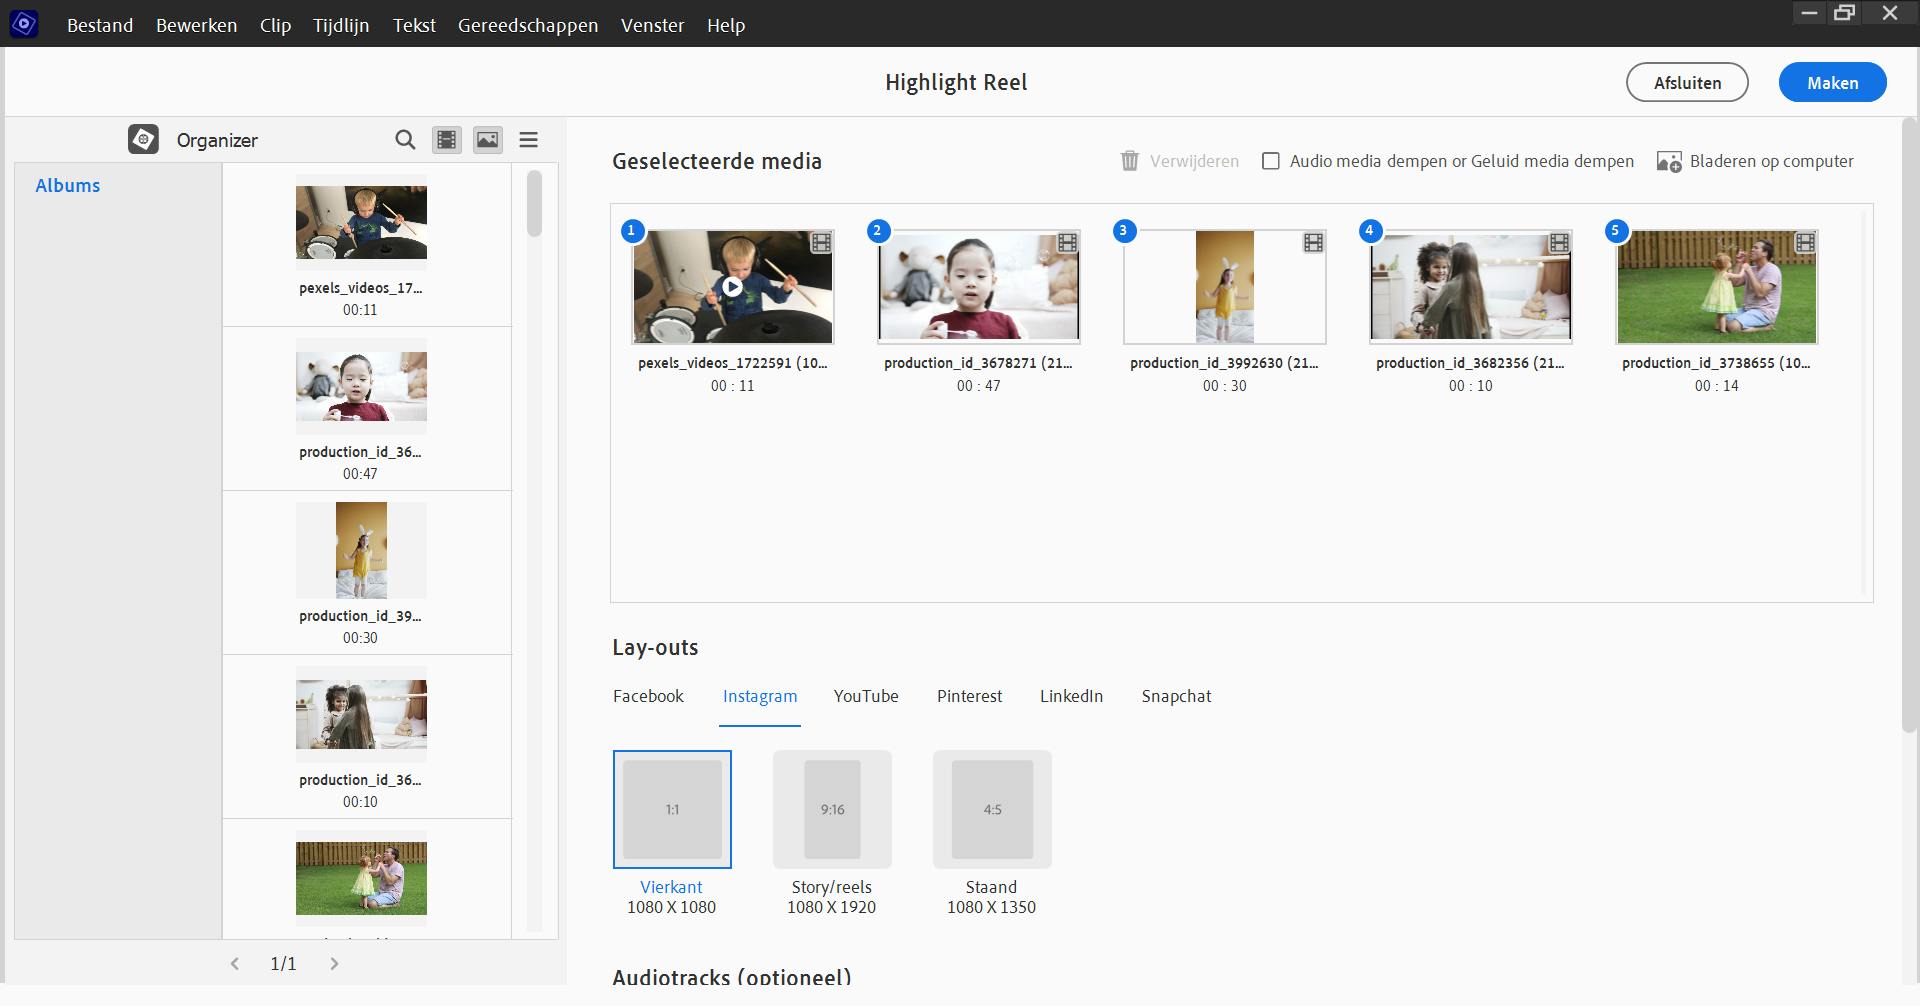The width and height of the screenshot is (1920, 1006).
Task: Click pexels_videos_17 thumbnail in Organizer list
Action: click(x=361, y=222)
